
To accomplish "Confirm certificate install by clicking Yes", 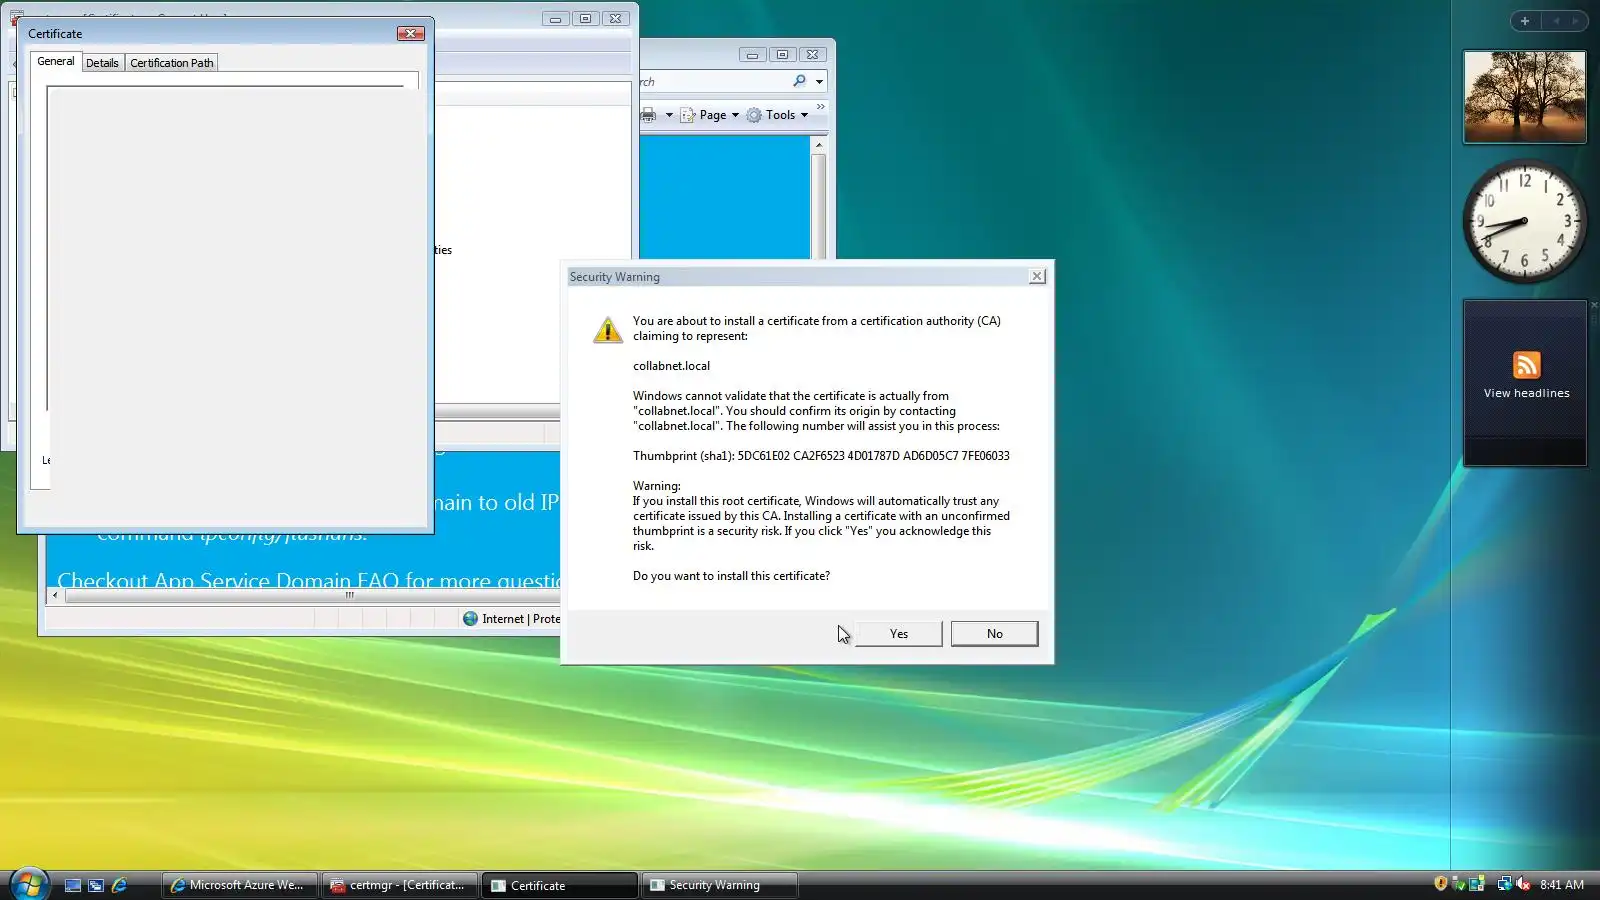I will pyautogui.click(x=899, y=634).
